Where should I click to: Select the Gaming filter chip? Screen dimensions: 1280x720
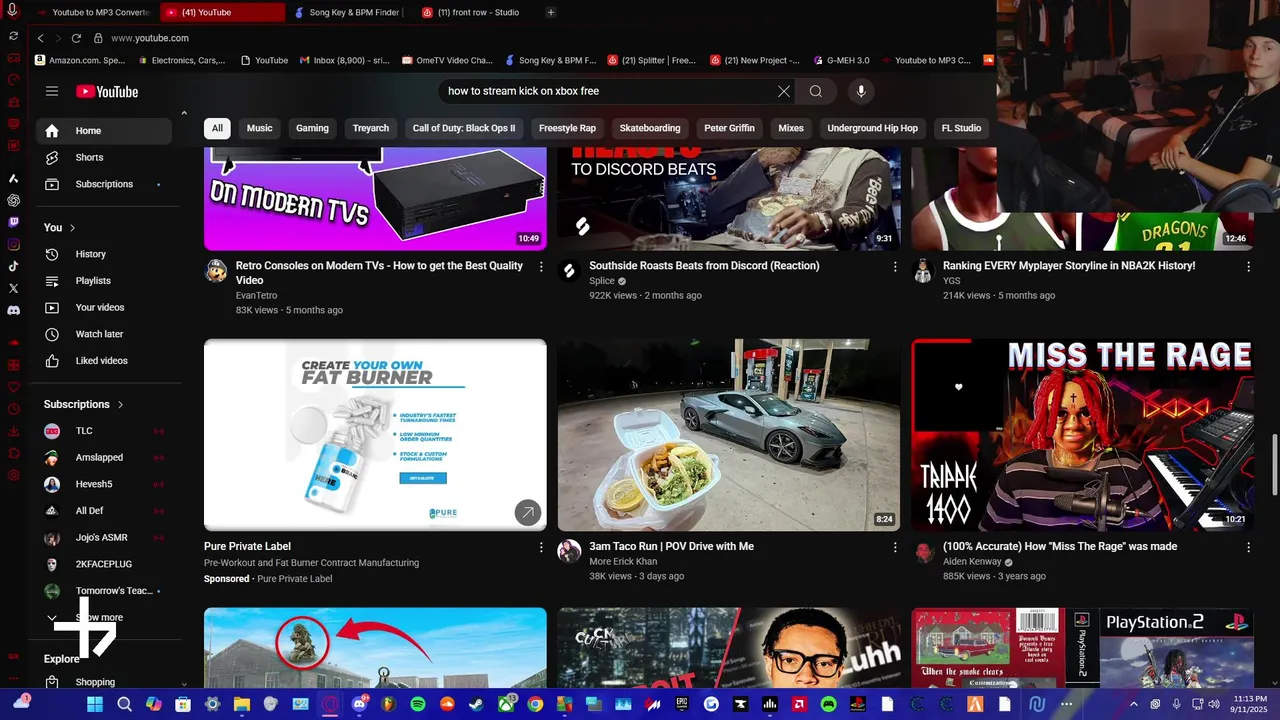[312, 128]
